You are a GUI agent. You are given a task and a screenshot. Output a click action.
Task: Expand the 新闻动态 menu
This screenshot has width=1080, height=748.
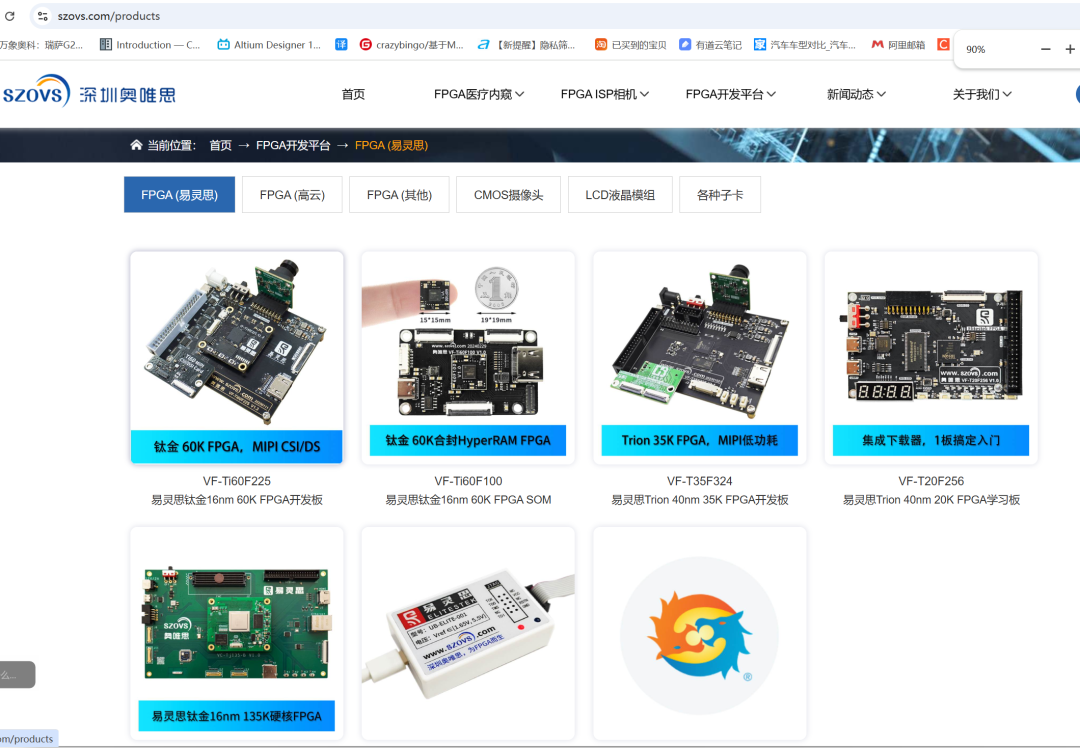pyautogui.click(x=856, y=94)
